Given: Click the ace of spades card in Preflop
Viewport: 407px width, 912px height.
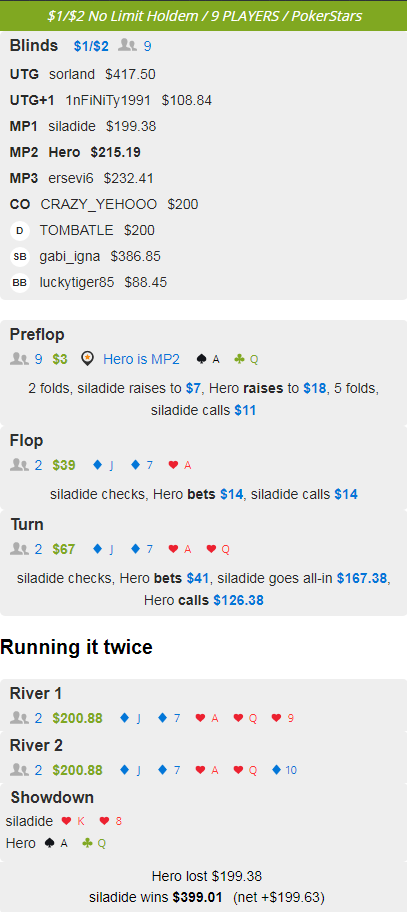Looking at the screenshot, I should 208,359.
